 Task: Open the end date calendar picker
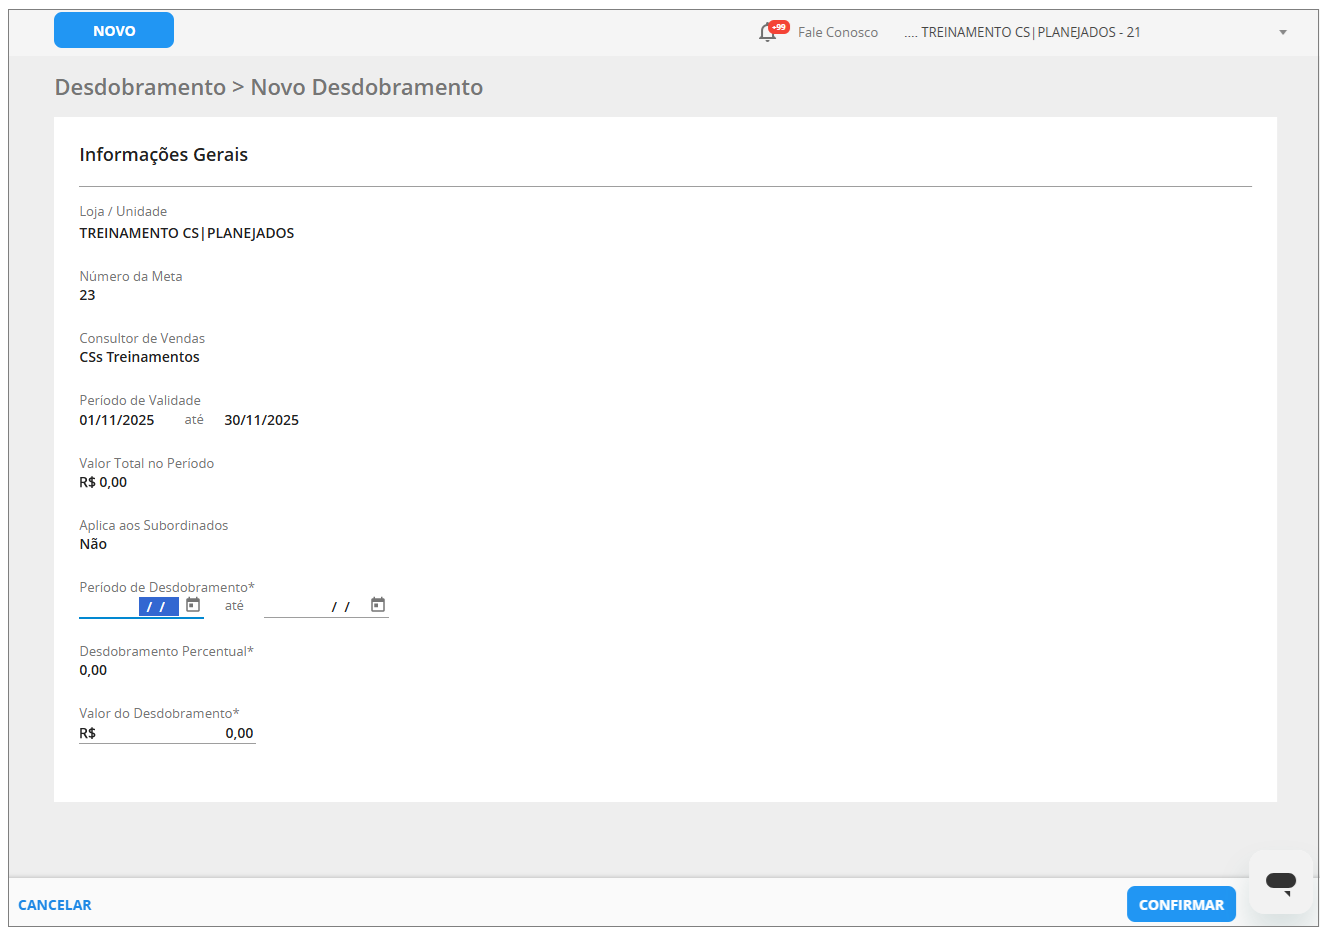point(378,605)
